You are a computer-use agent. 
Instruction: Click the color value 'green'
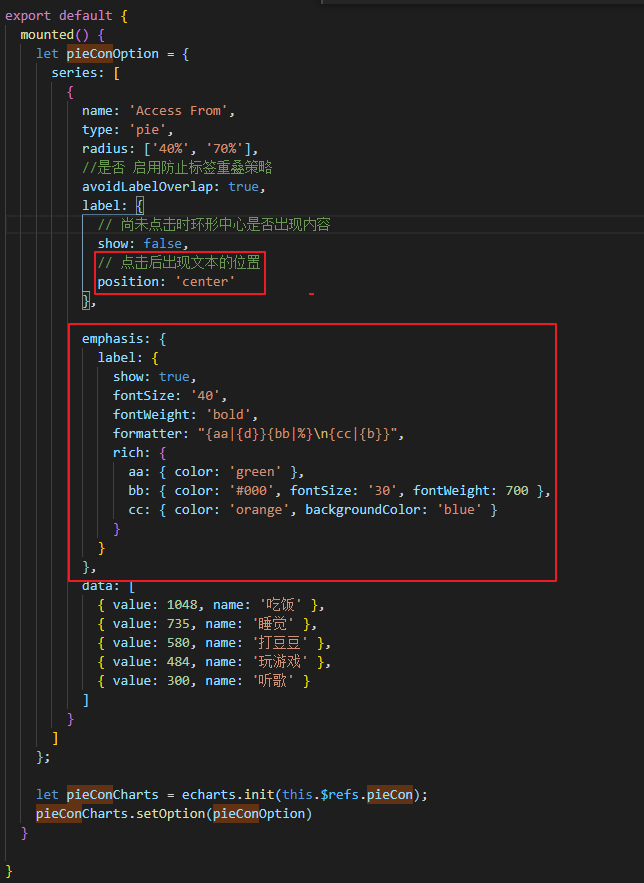(255, 472)
